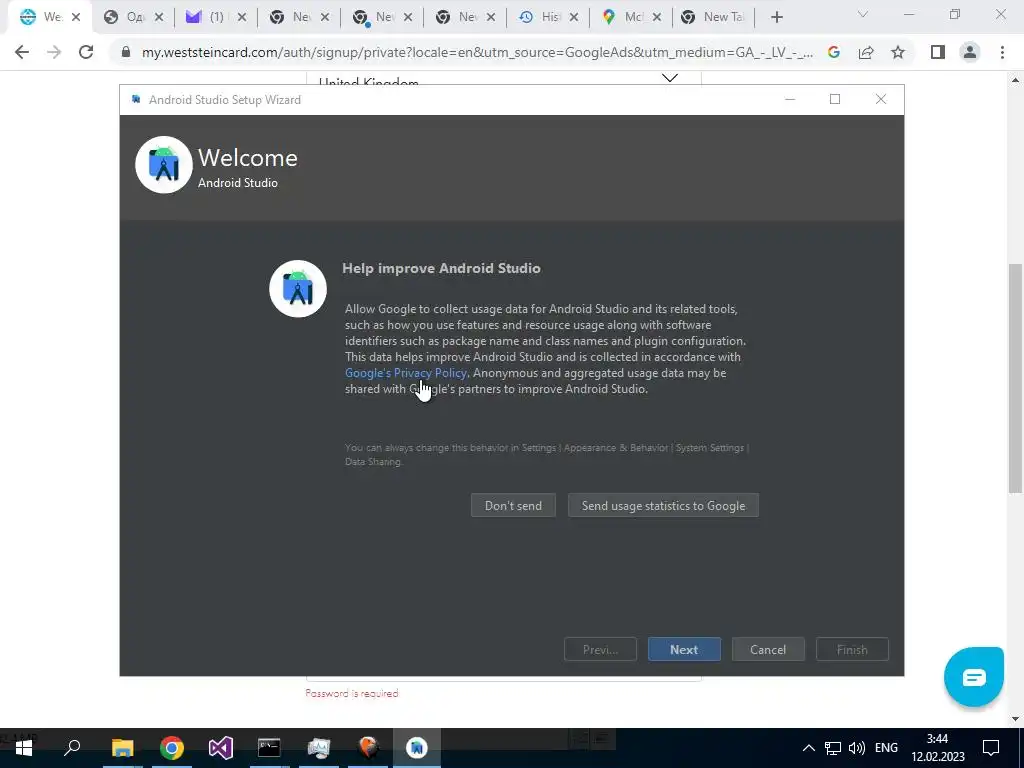The image size is (1024, 768).
Task: Click the browser page scrollbar
Action: point(1015,378)
